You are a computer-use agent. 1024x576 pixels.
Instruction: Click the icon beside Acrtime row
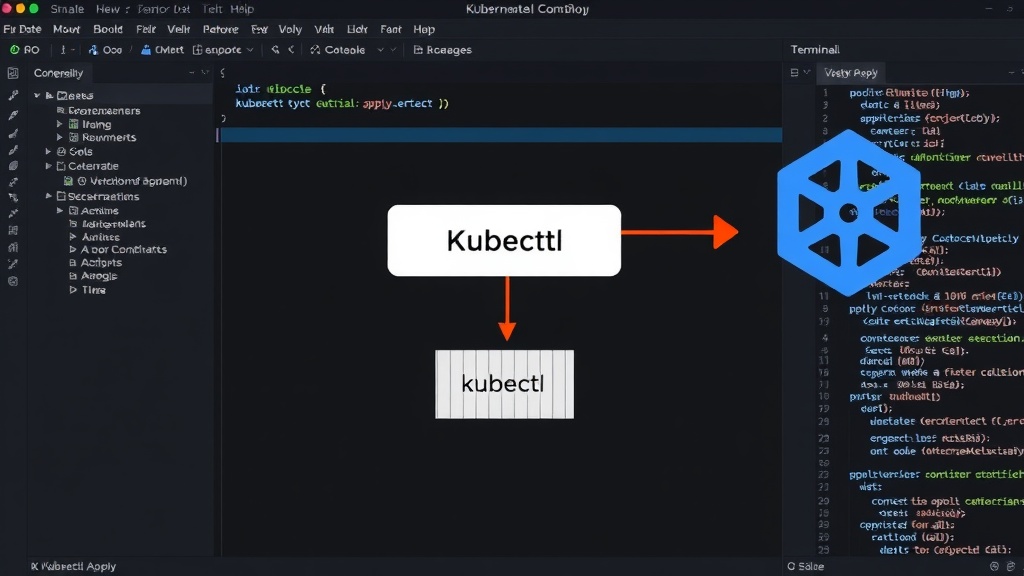click(x=74, y=210)
